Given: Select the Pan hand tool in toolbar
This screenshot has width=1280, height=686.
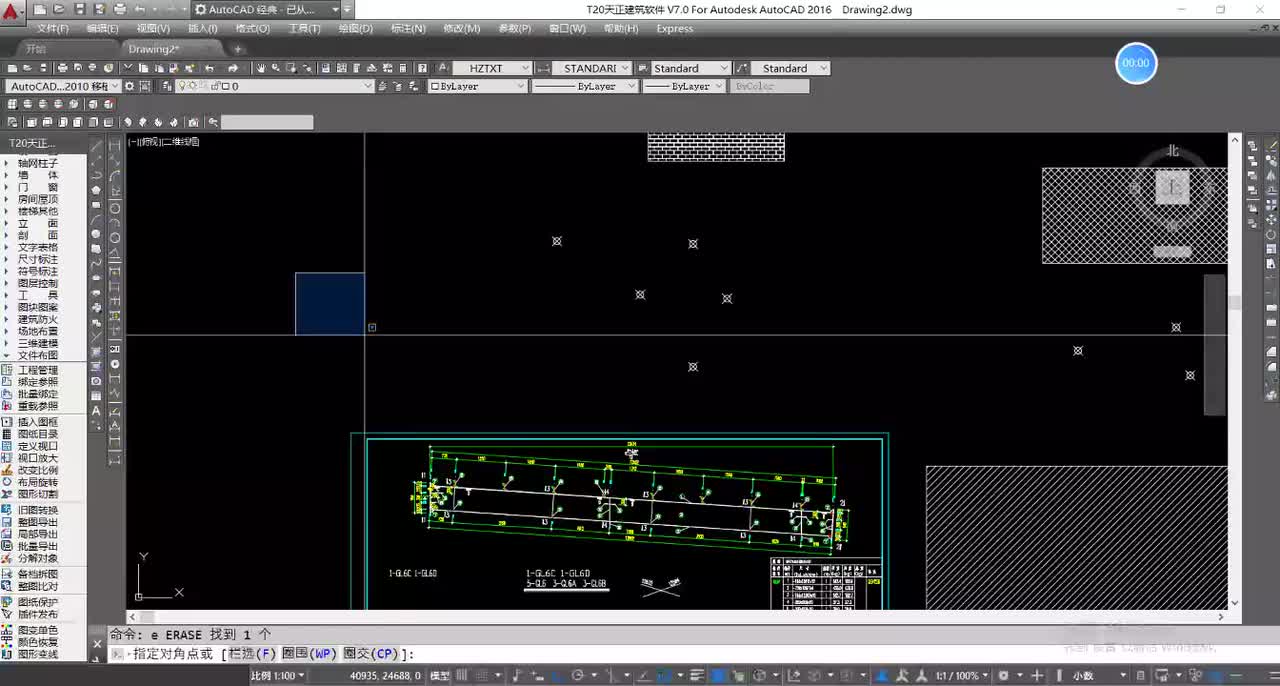Looking at the screenshot, I should tap(261, 68).
